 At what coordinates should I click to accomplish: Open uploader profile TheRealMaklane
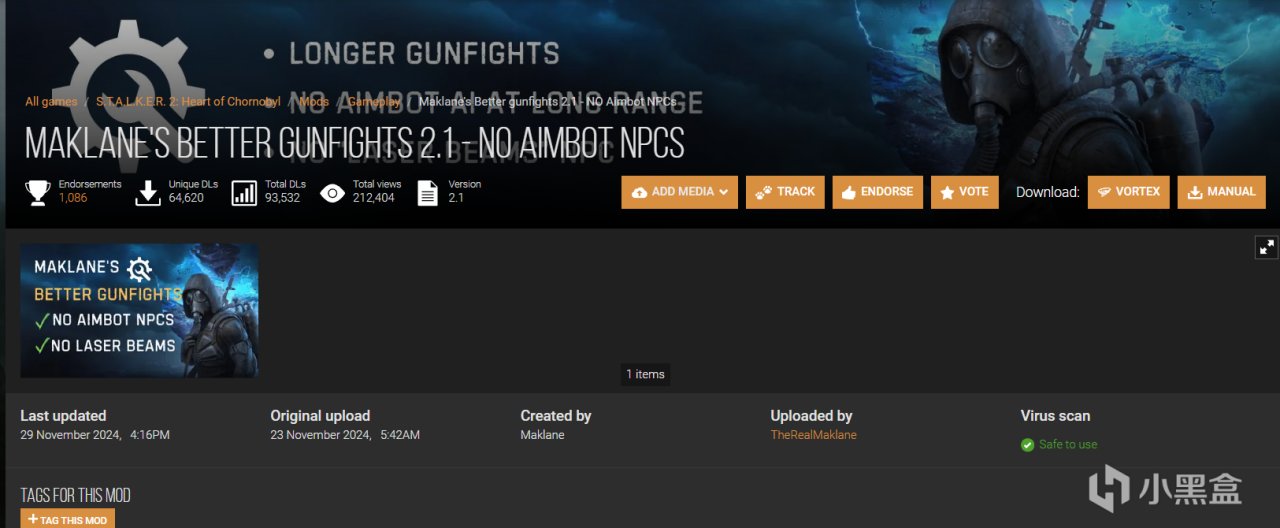pos(813,435)
